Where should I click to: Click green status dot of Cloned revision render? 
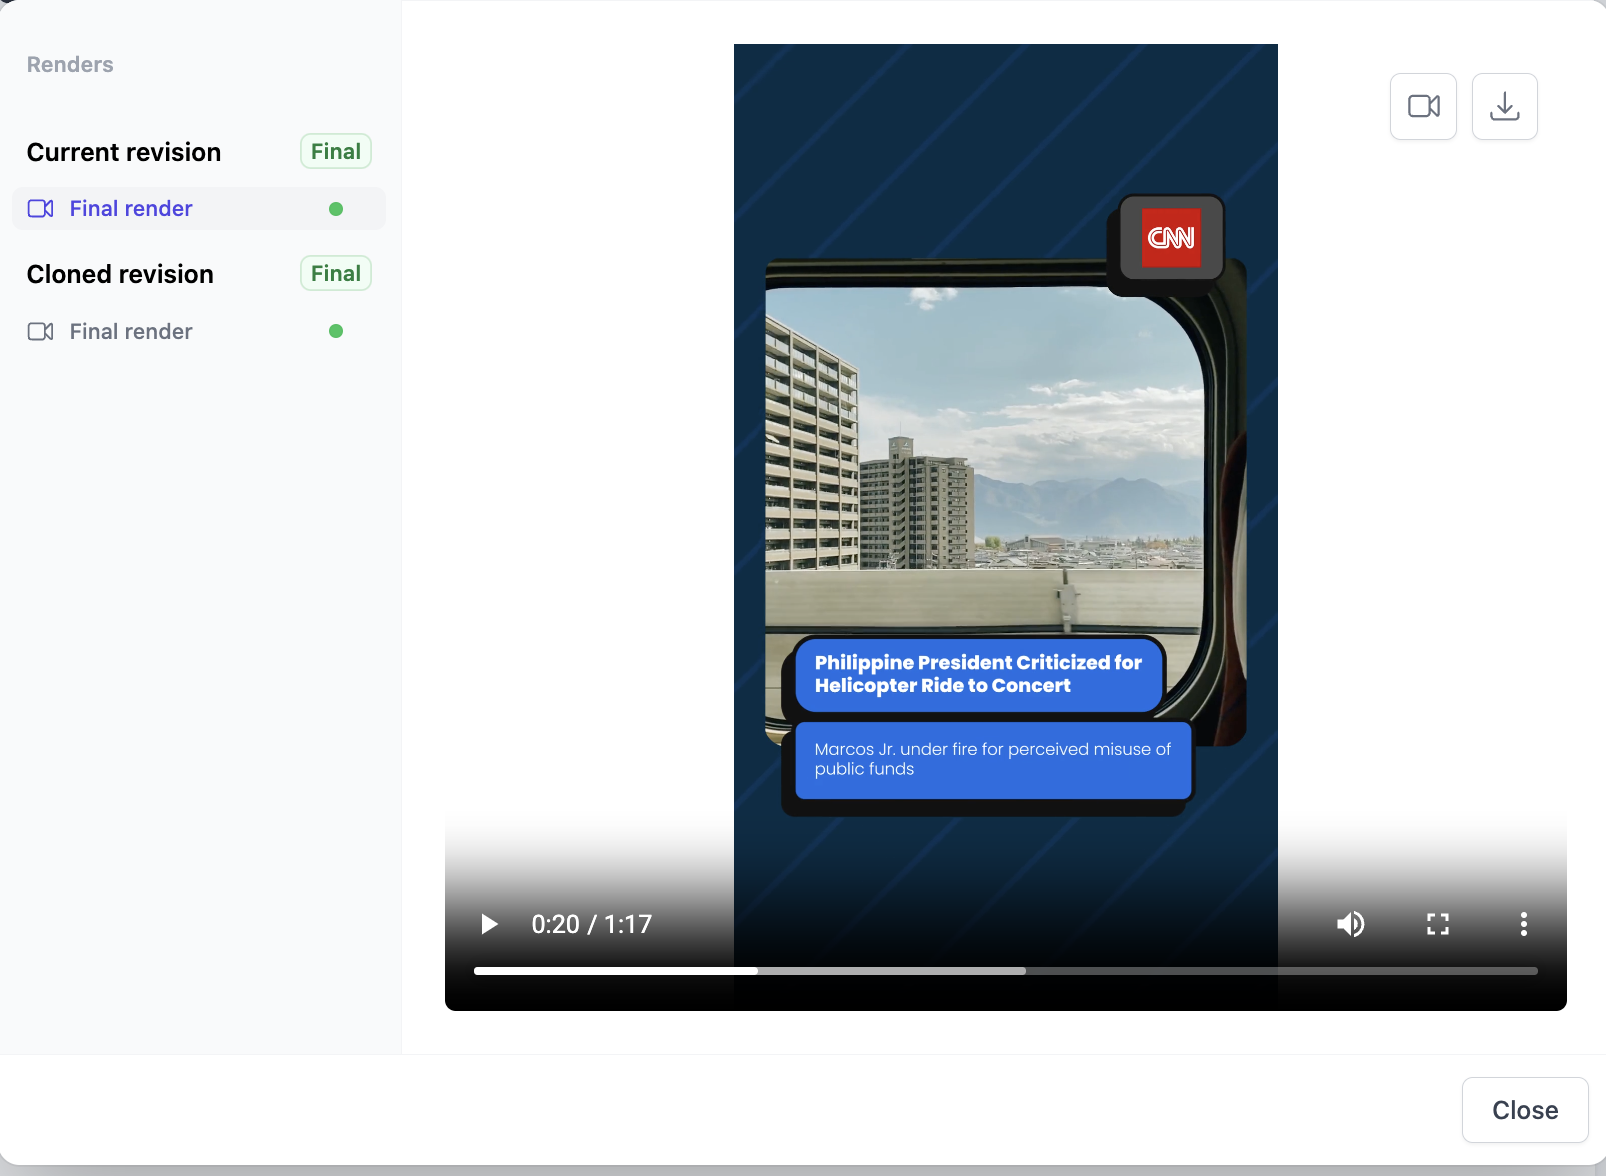pyautogui.click(x=336, y=331)
